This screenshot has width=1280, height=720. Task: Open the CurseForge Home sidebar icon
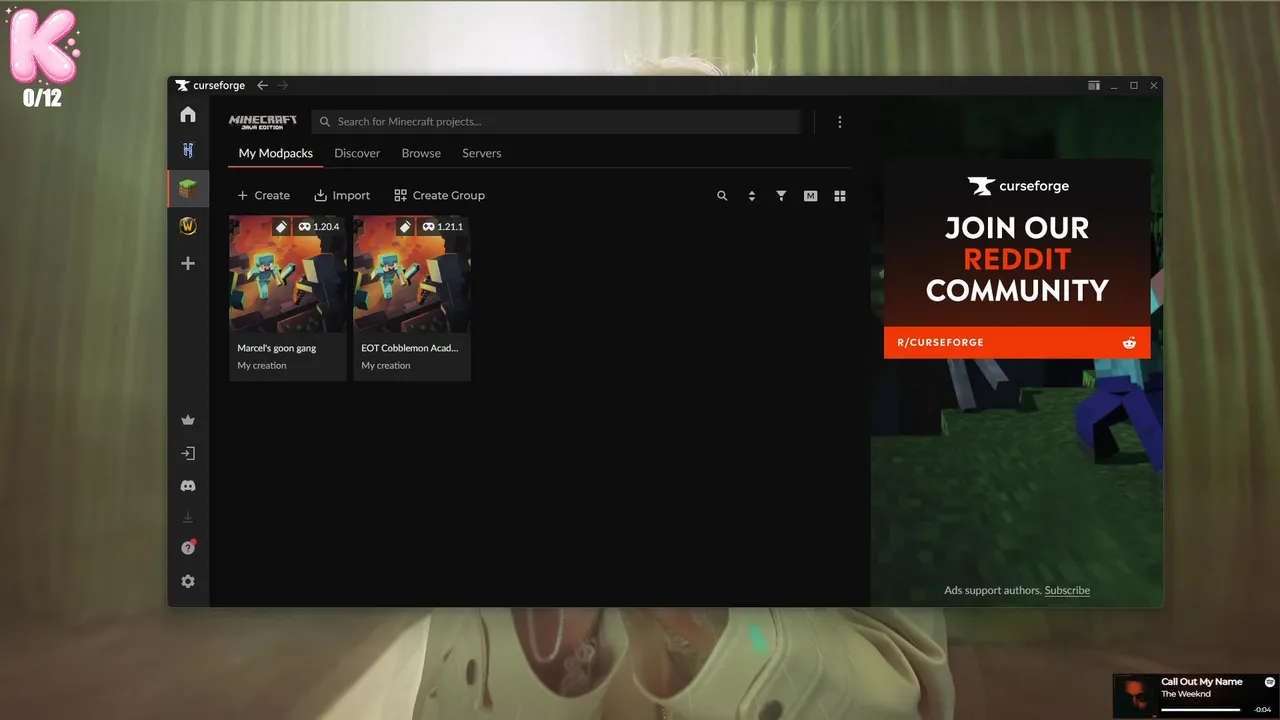pyautogui.click(x=188, y=114)
